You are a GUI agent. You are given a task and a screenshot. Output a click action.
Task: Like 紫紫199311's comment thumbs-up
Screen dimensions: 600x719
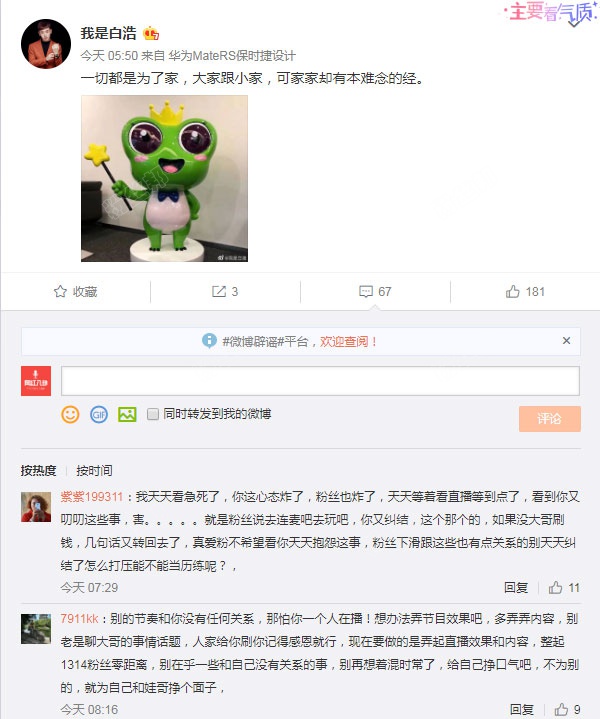(x=556, y=587)
